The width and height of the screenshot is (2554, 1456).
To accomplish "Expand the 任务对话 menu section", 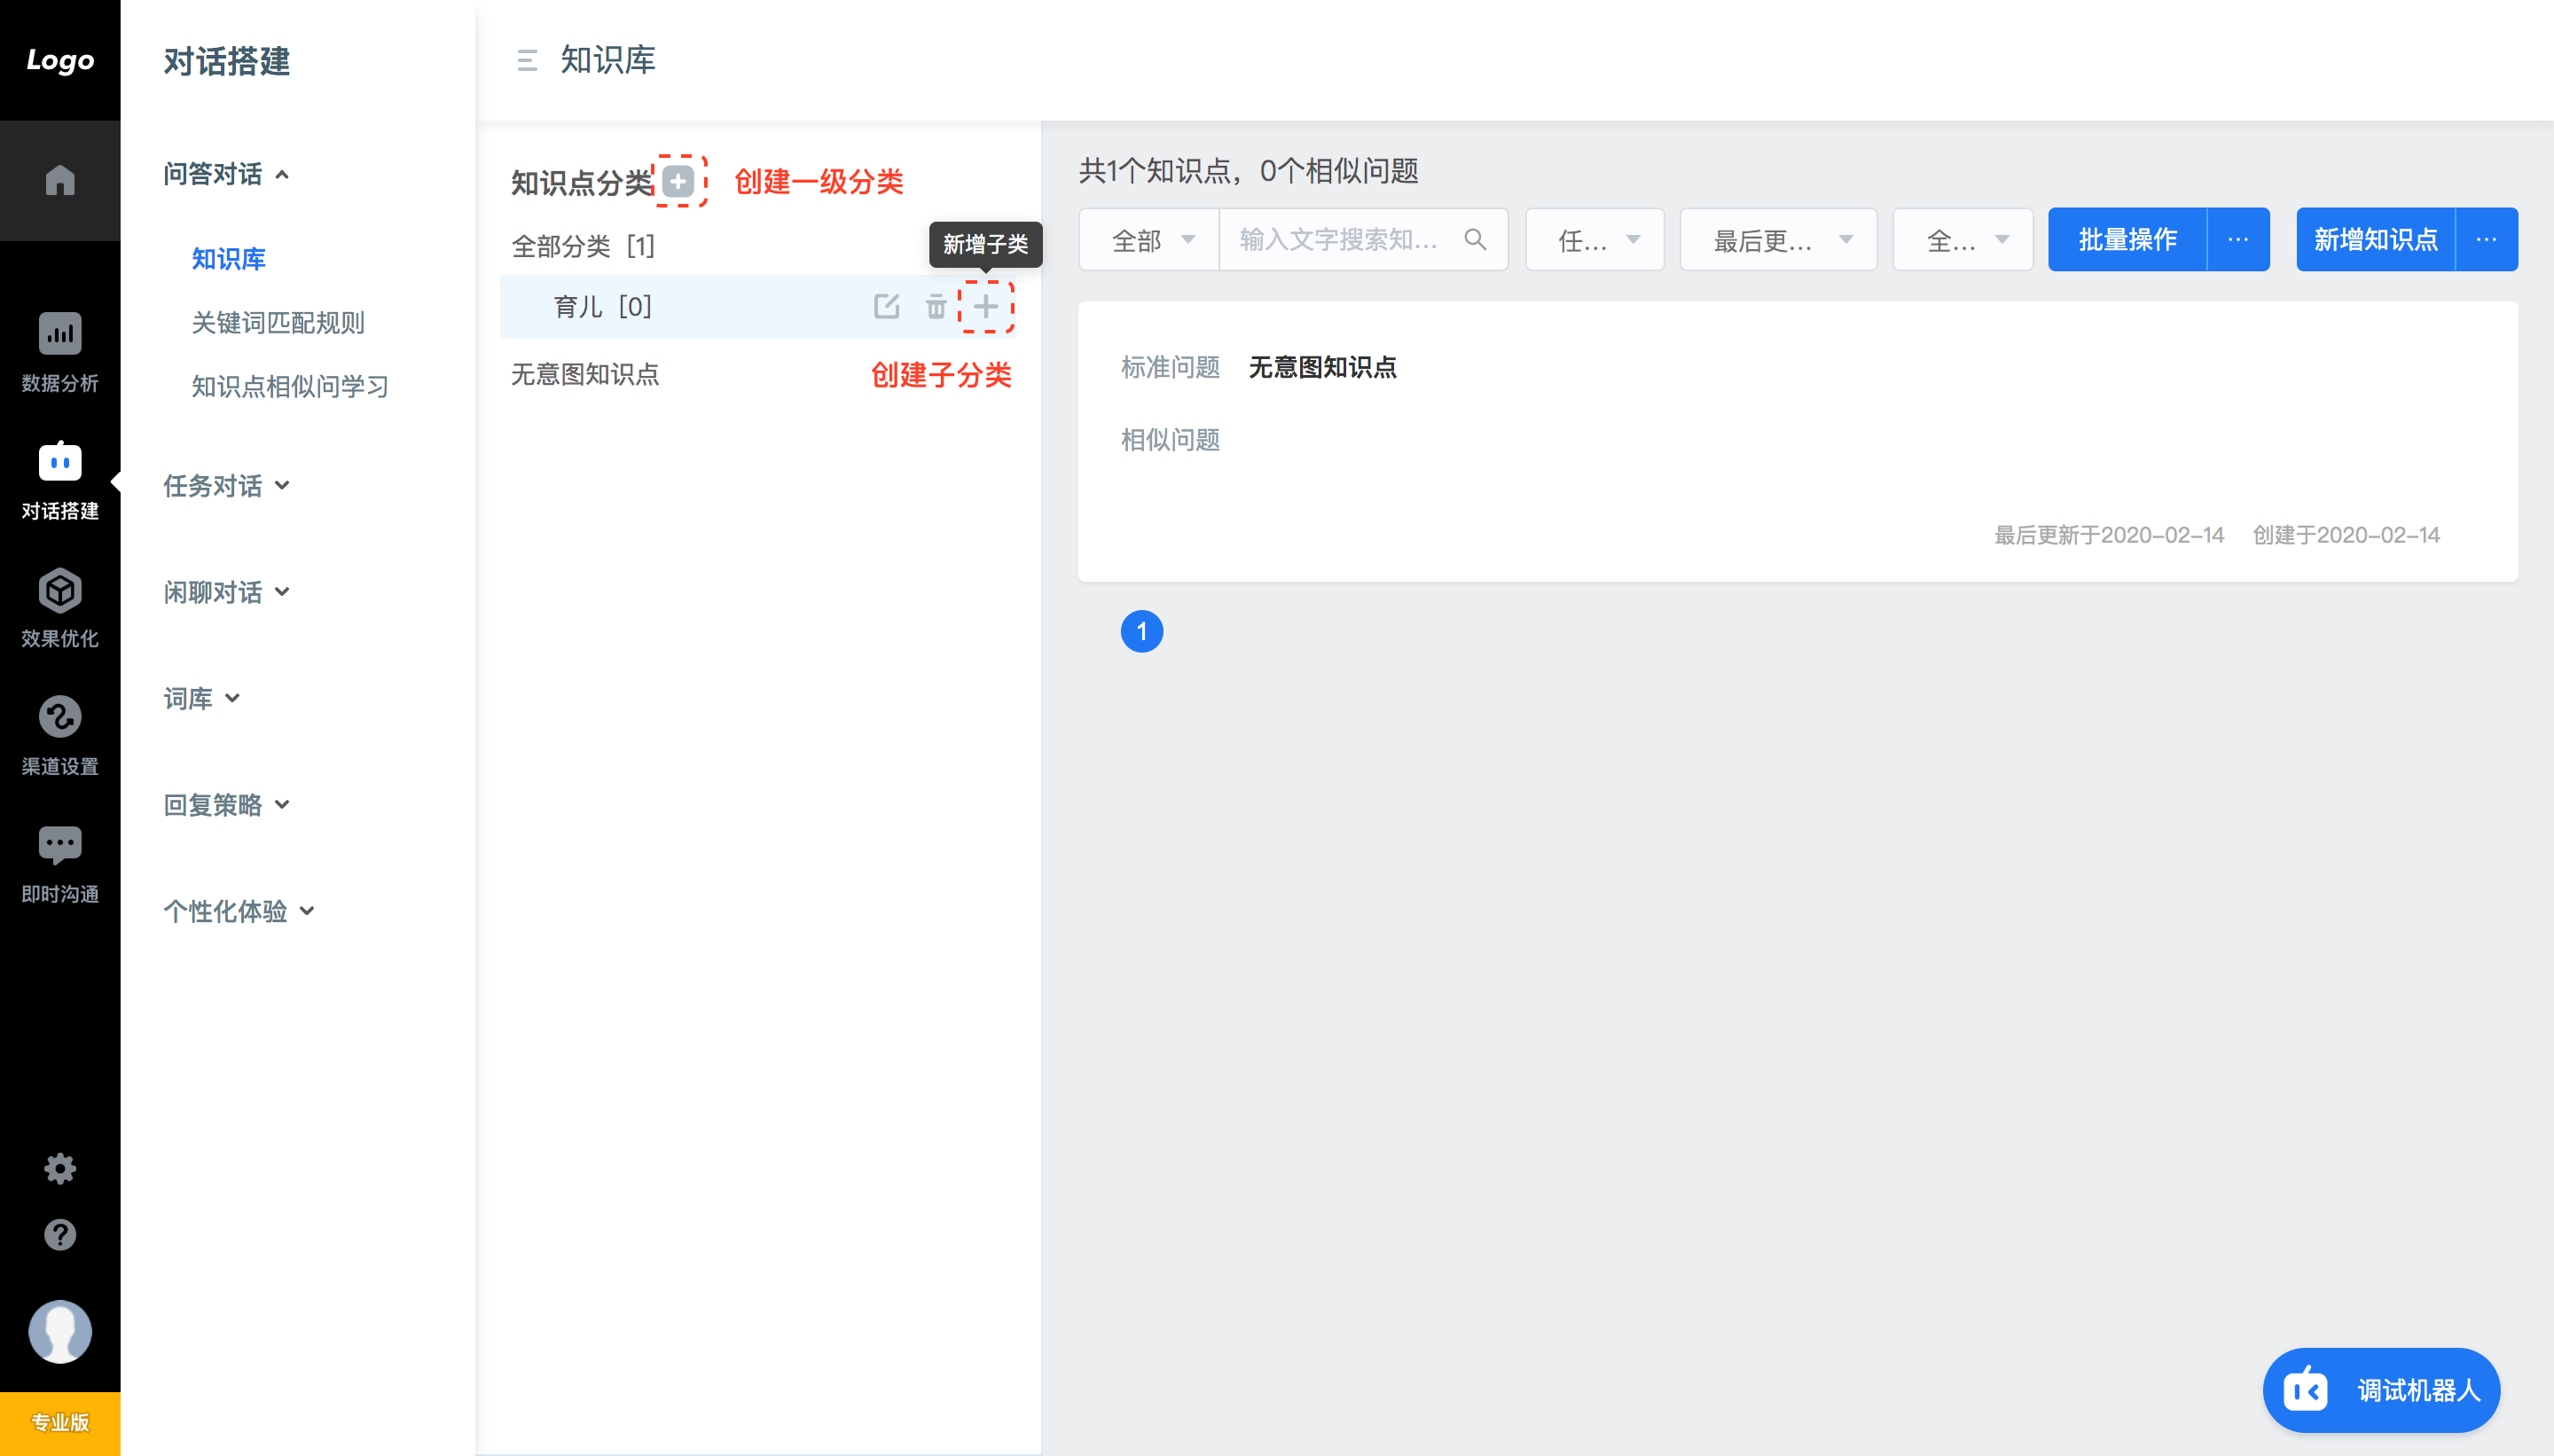I will point(226,485).
